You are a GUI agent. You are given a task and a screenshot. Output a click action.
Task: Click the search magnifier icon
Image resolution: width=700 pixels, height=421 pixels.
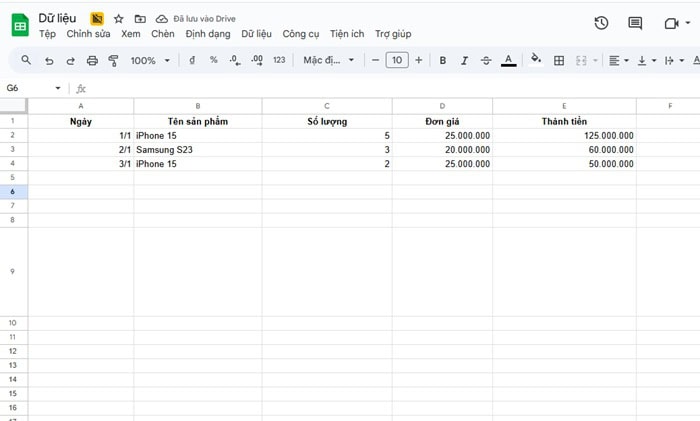[26, 61]
